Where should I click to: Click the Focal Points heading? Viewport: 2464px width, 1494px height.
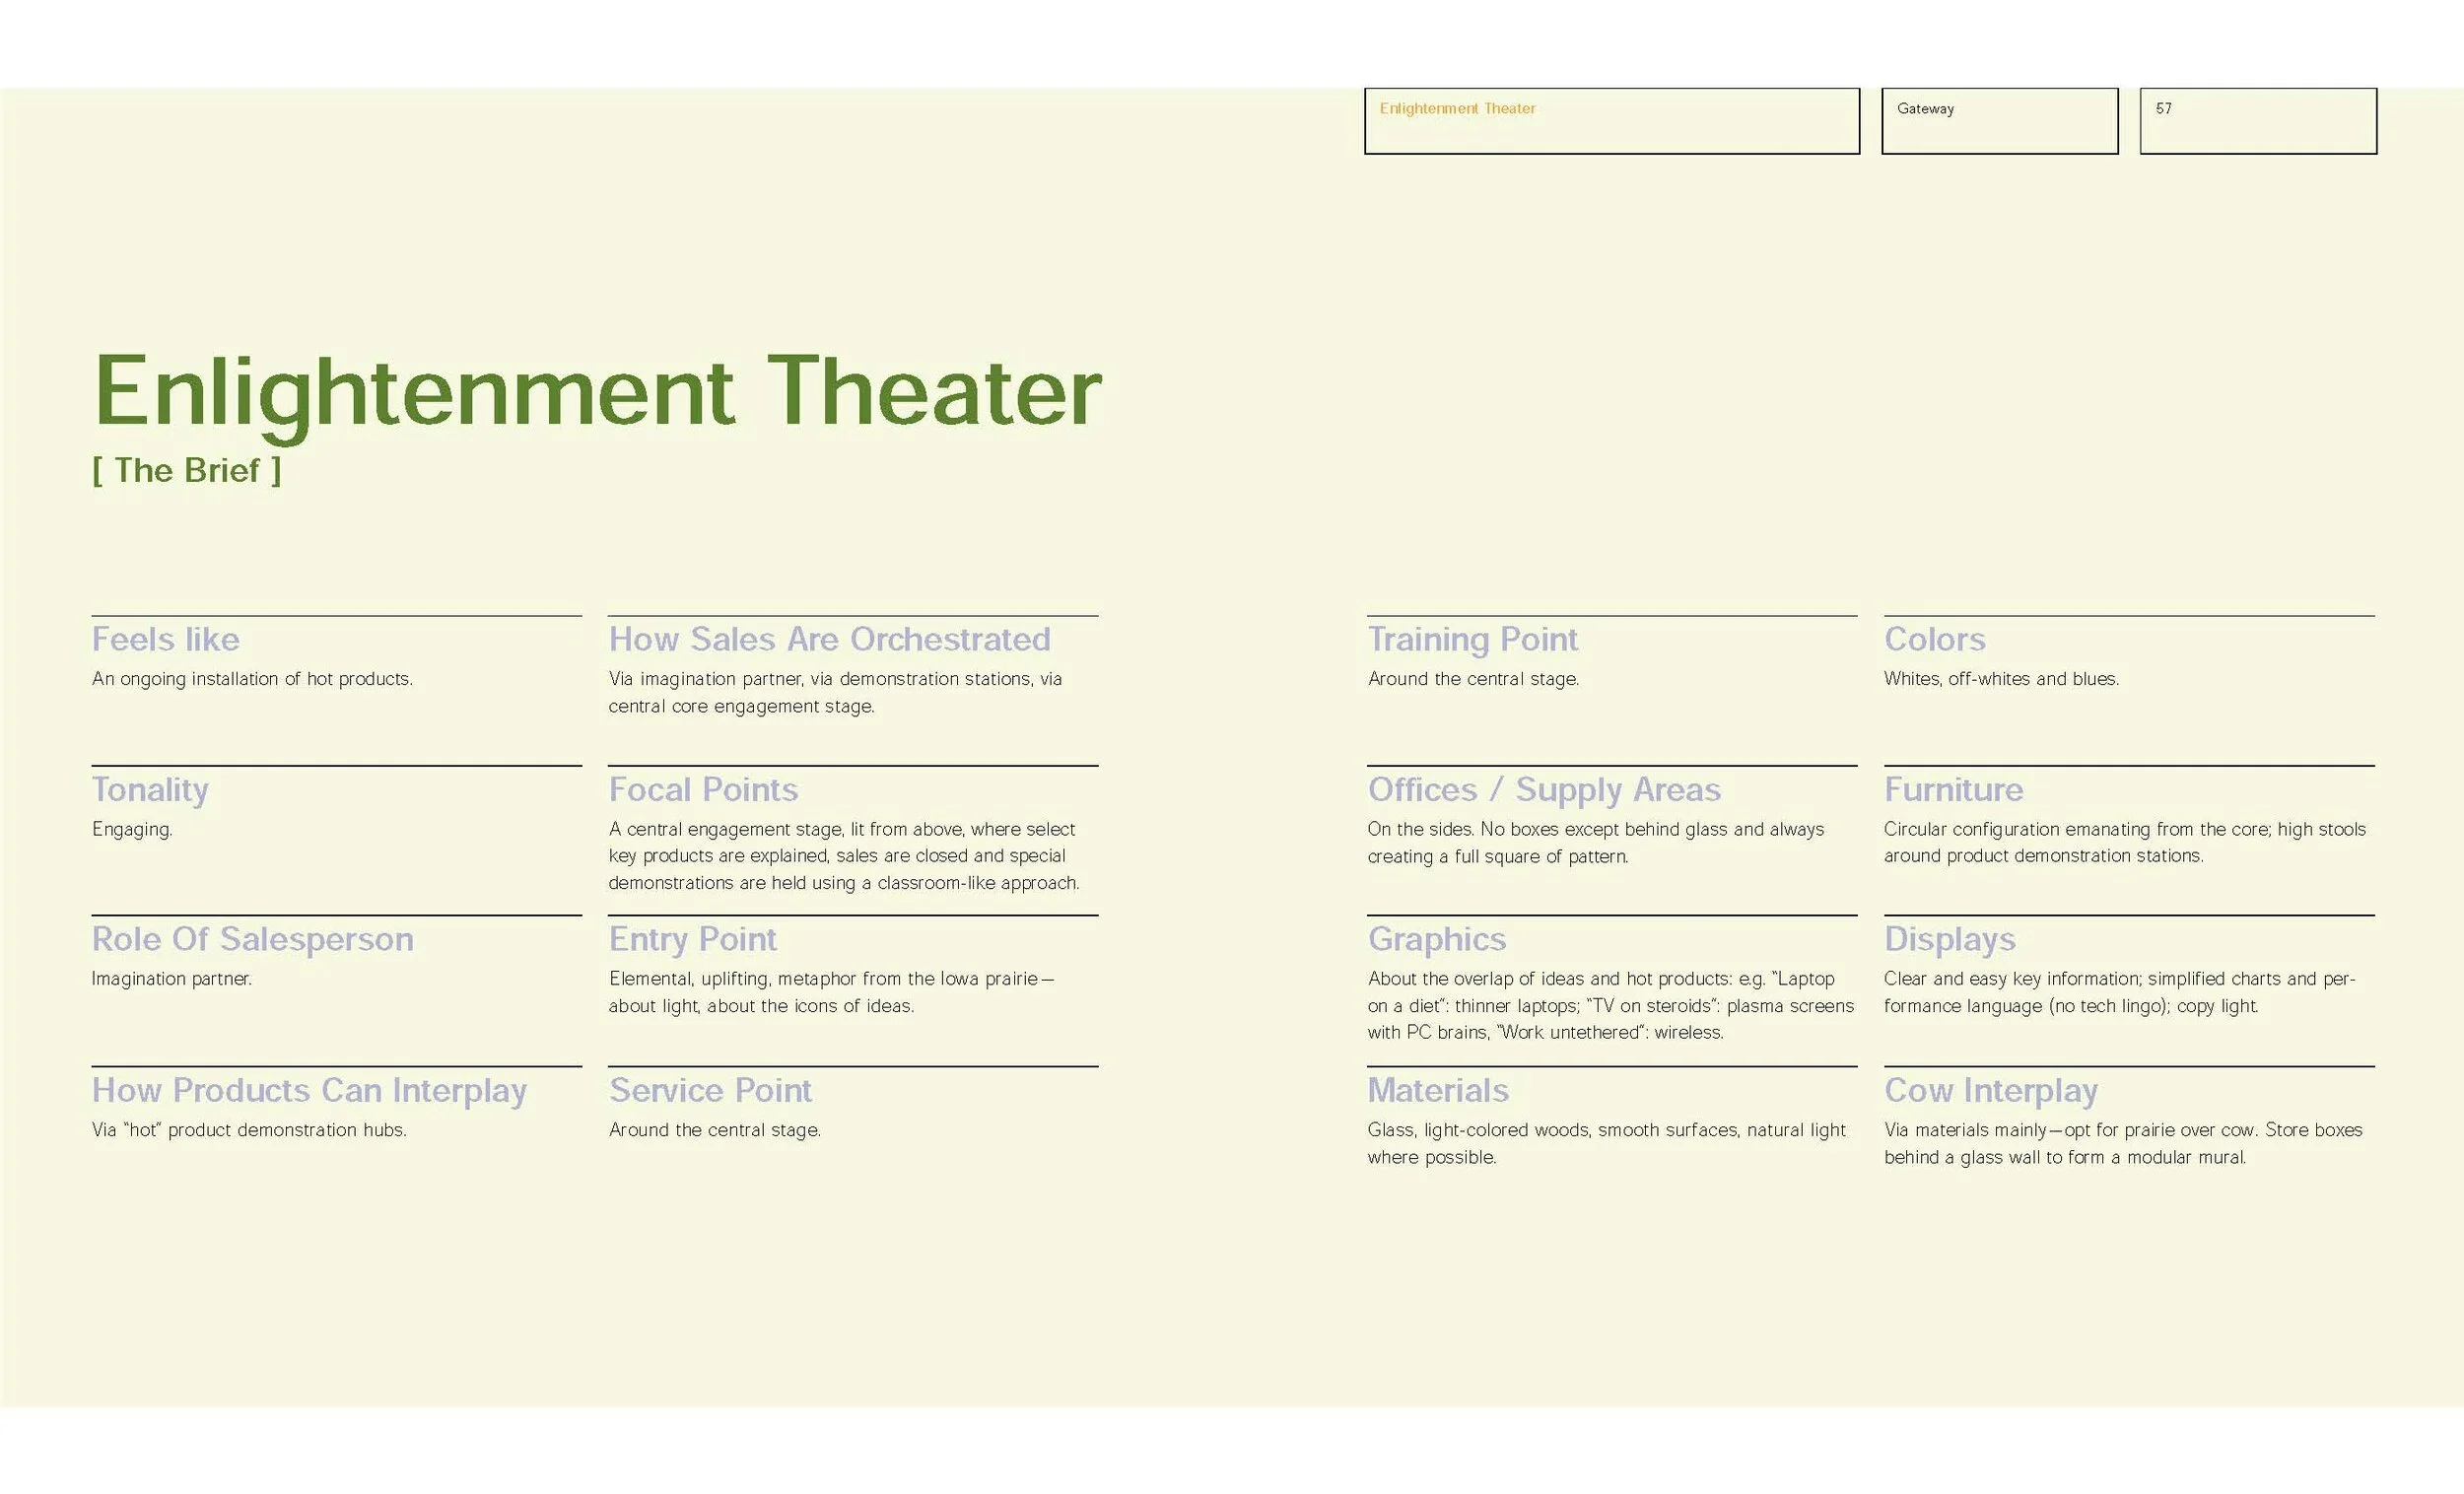click(703, 789)
